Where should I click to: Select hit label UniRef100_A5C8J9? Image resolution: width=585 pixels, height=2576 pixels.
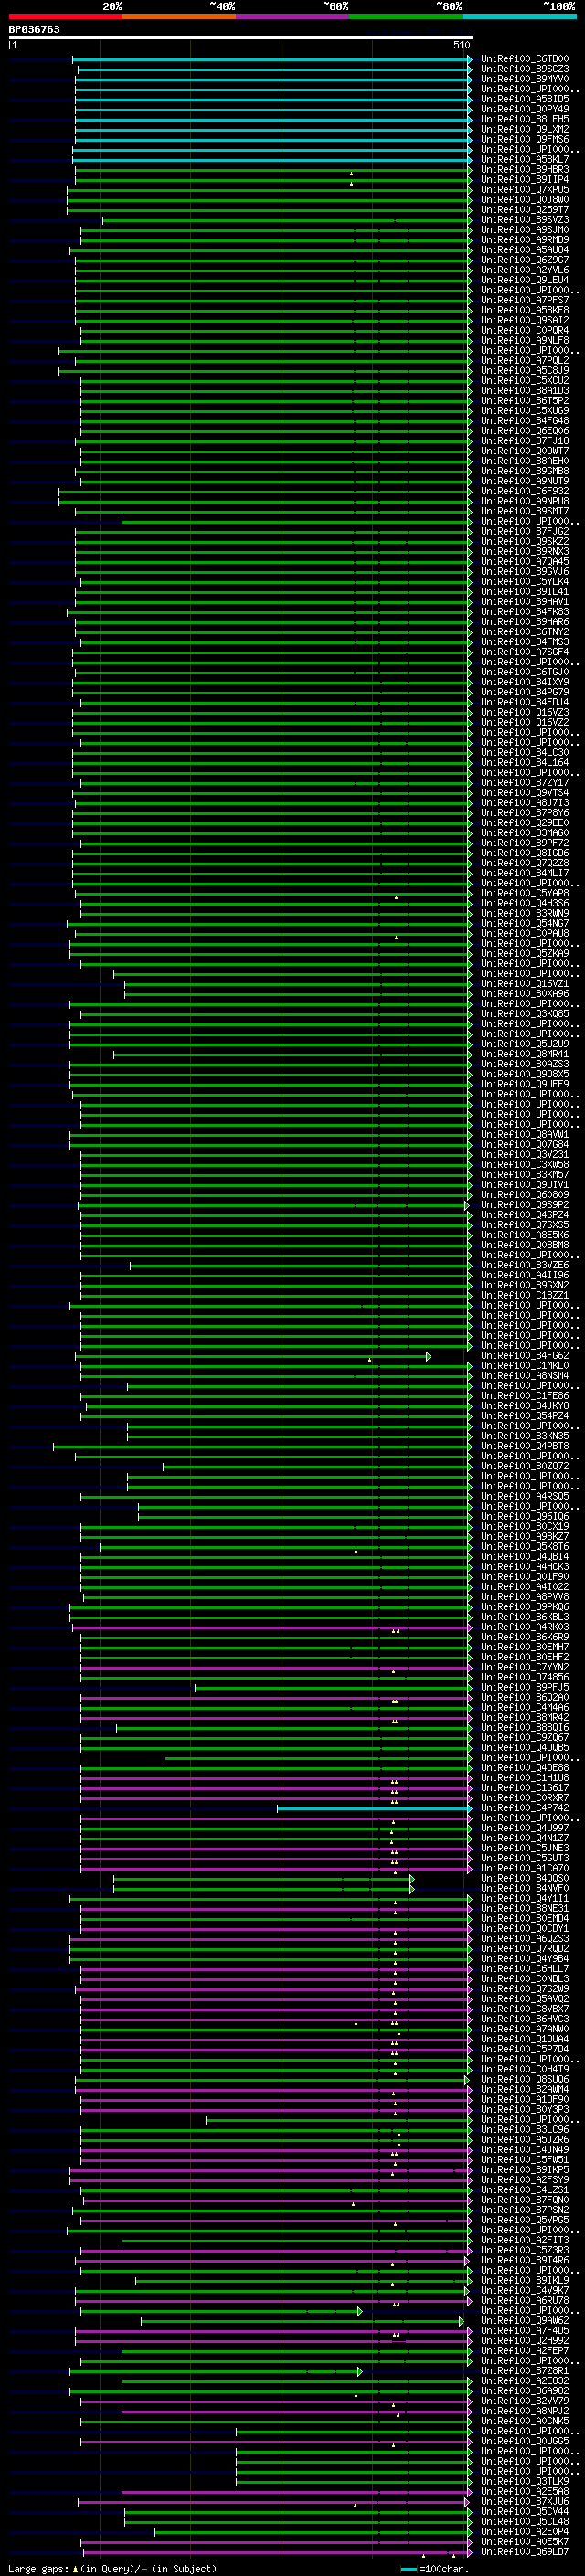coord(525,371)
